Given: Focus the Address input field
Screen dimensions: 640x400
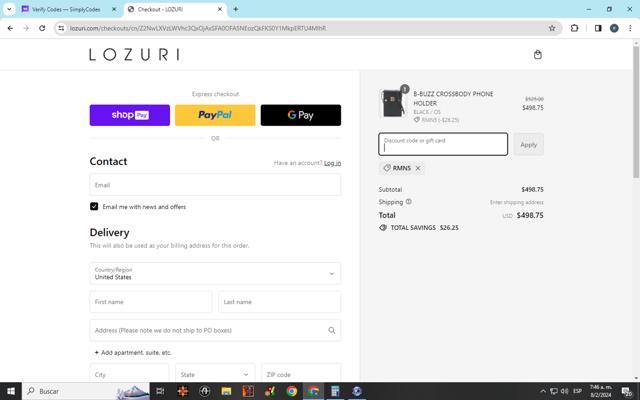Looking at the screenshot, I should click(215, 330).
